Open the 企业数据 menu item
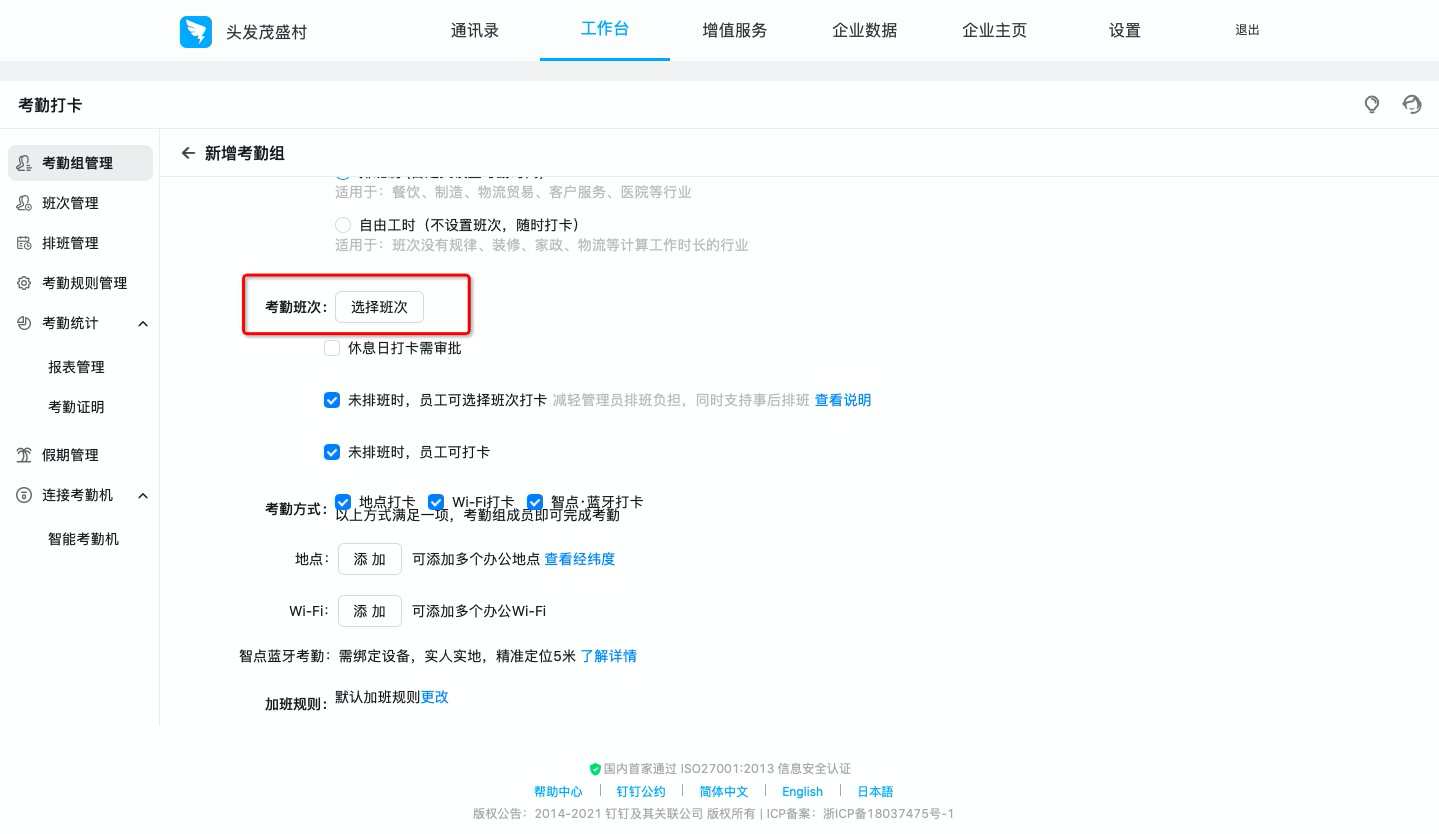 [x=864, y=30]
